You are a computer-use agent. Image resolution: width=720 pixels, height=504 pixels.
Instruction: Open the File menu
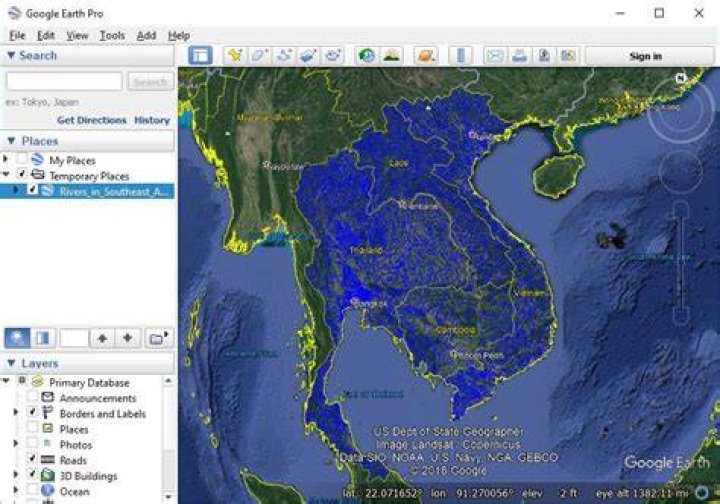pos(17,35)
